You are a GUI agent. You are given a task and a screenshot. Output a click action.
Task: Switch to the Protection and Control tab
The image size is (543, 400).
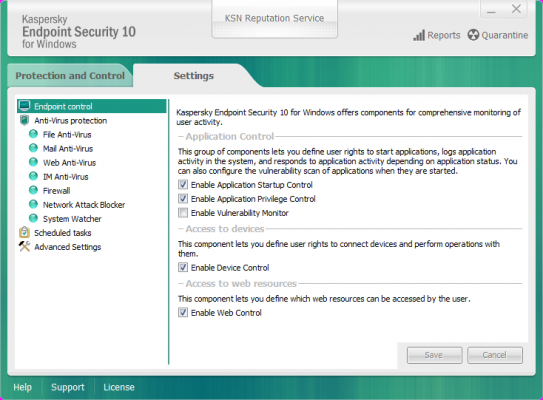[x=70, y=75]
